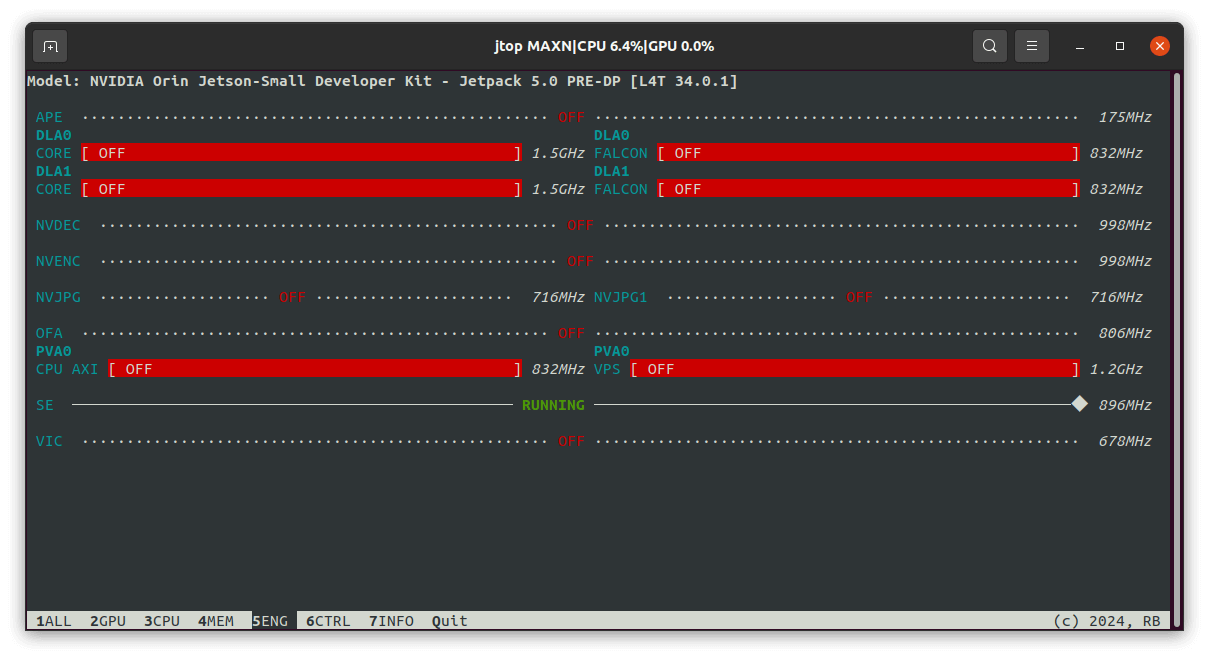Click the green RUNNING status
Screen dimensions: 1209x659
(553, 405)
